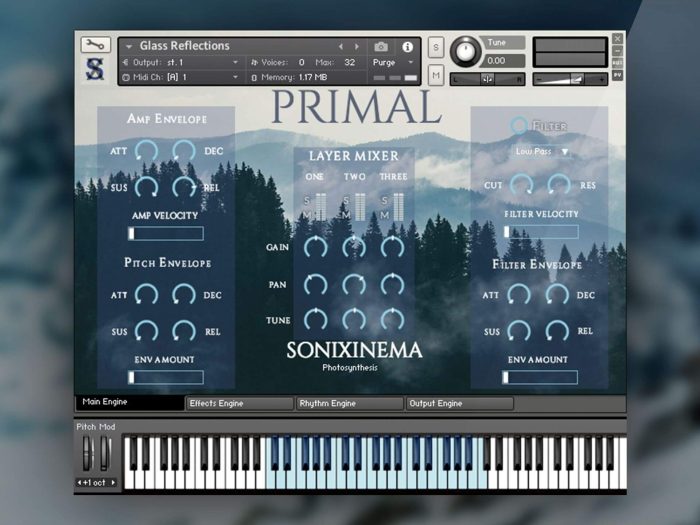Click the Pitch Envelope SUS knob
Image resolution: width=700 pixels, height=525 pixels.
point(146,331)
